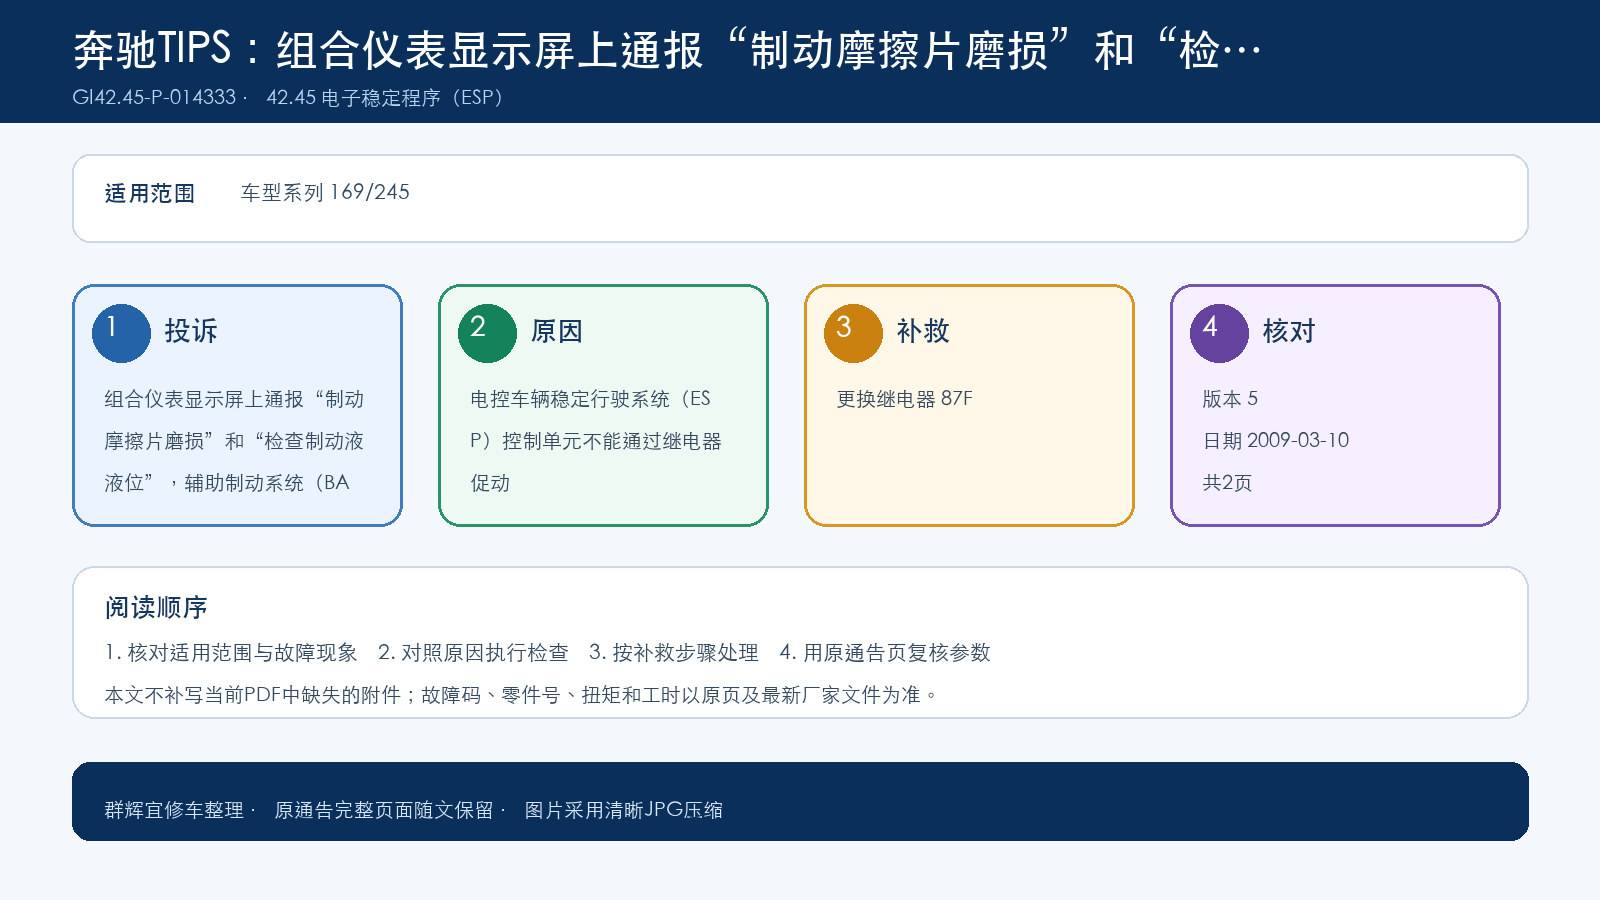
Task: Click the cause text 电控车辆稳定行驶系统
Action: [570, 399]
